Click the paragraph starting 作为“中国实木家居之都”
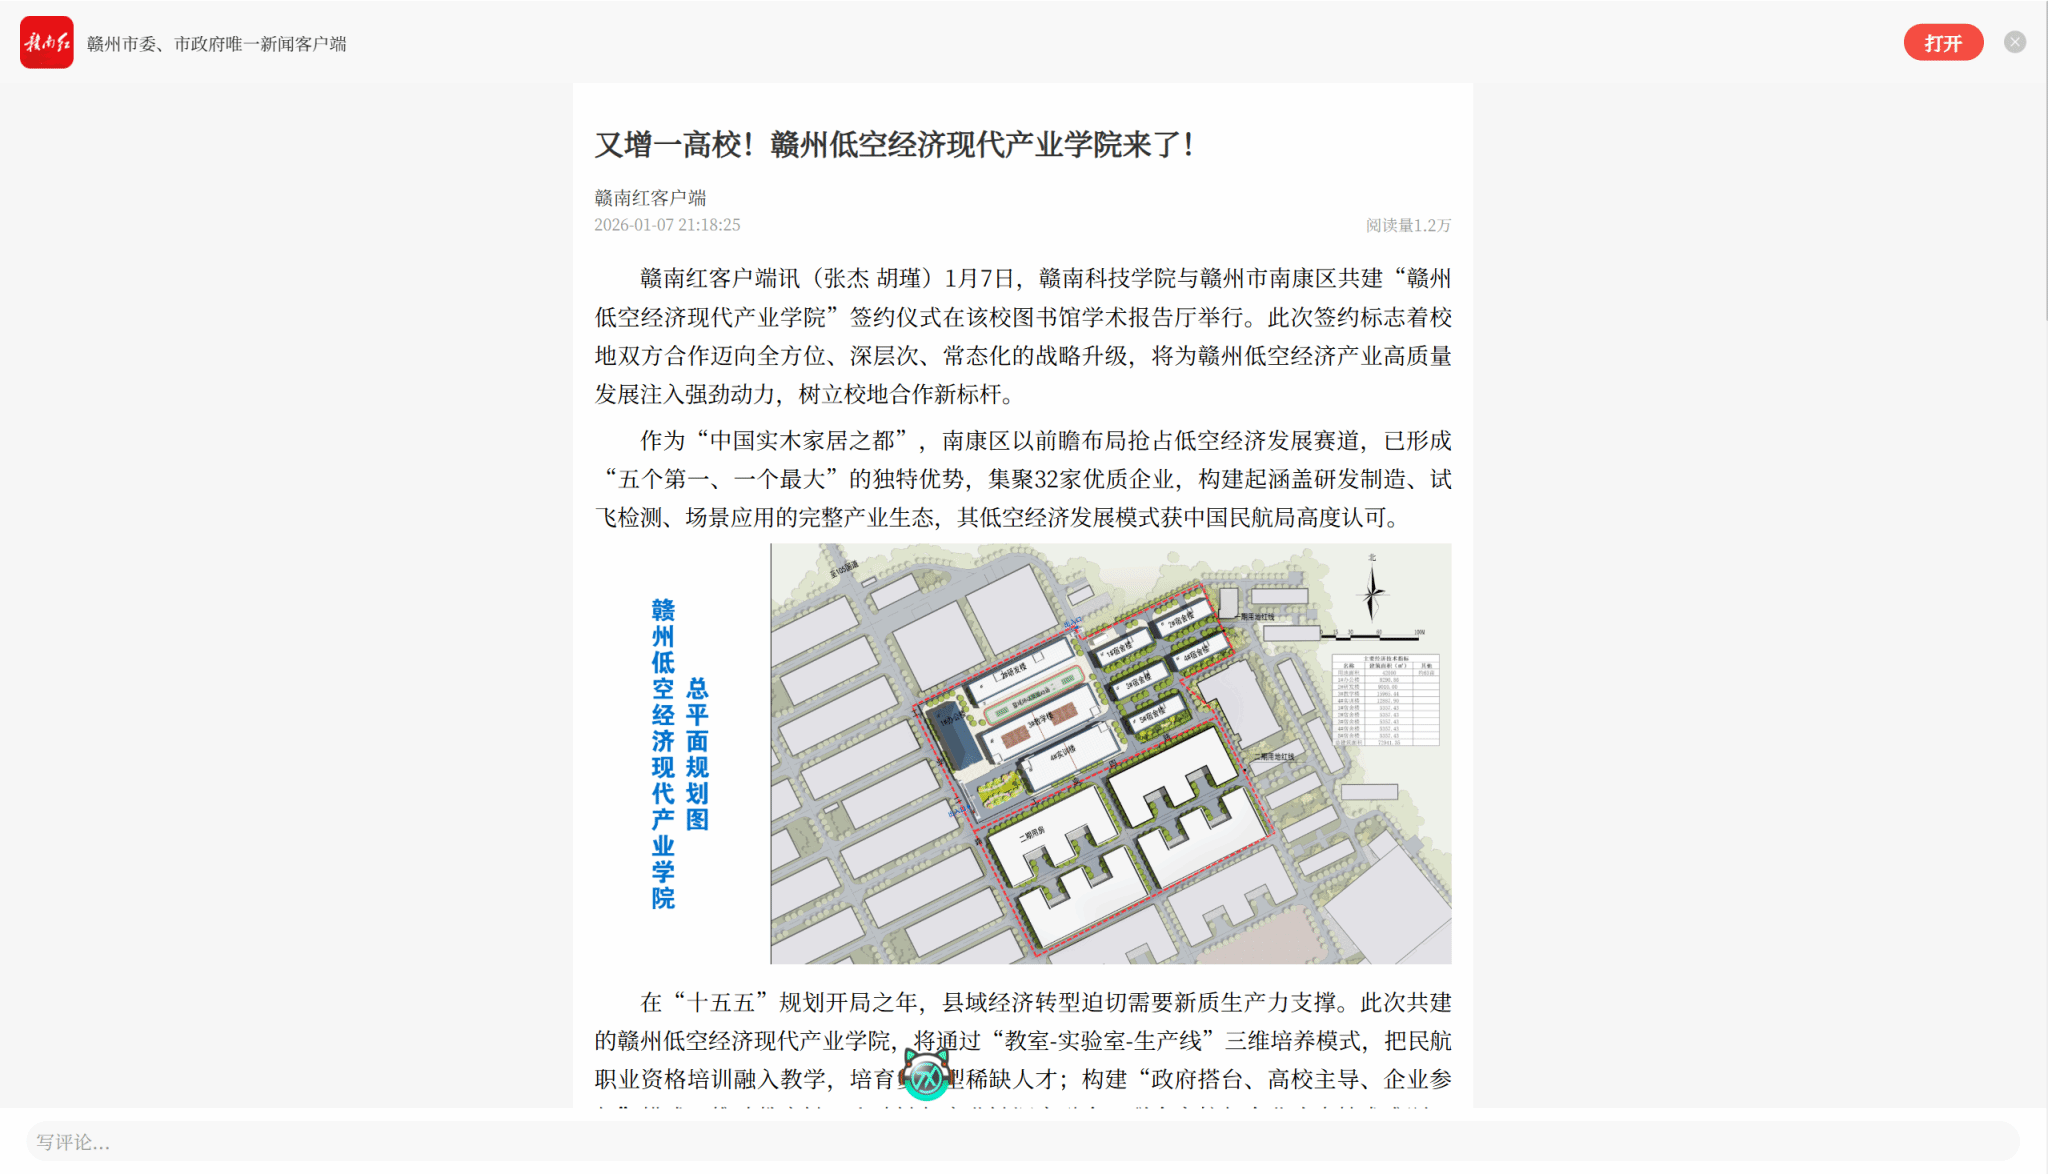Image resolution: width=2048 pixels, height=1174 pixels. click(x=1022, y=479)
